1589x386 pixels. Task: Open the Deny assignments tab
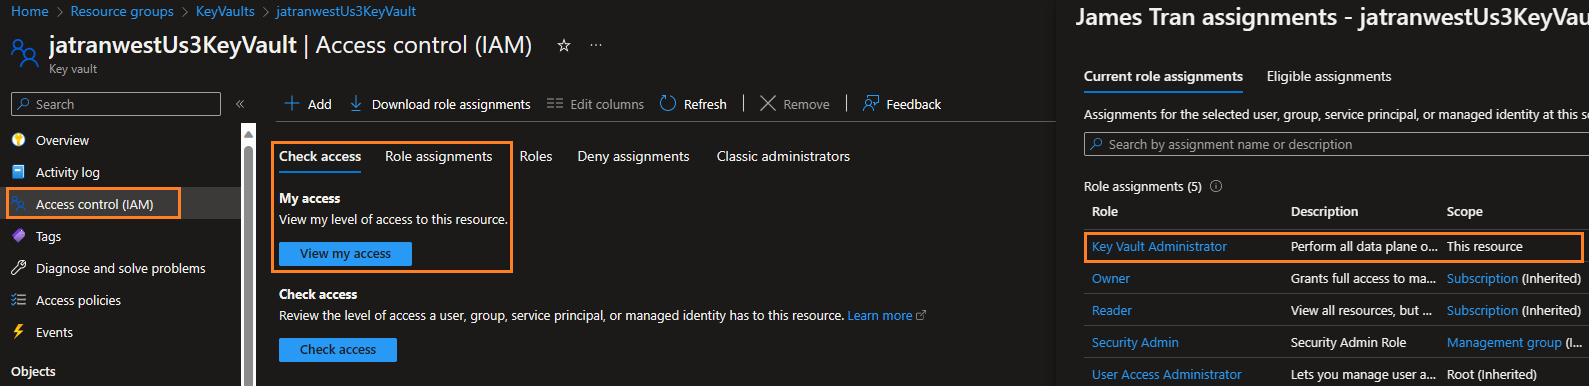(633, 157)
